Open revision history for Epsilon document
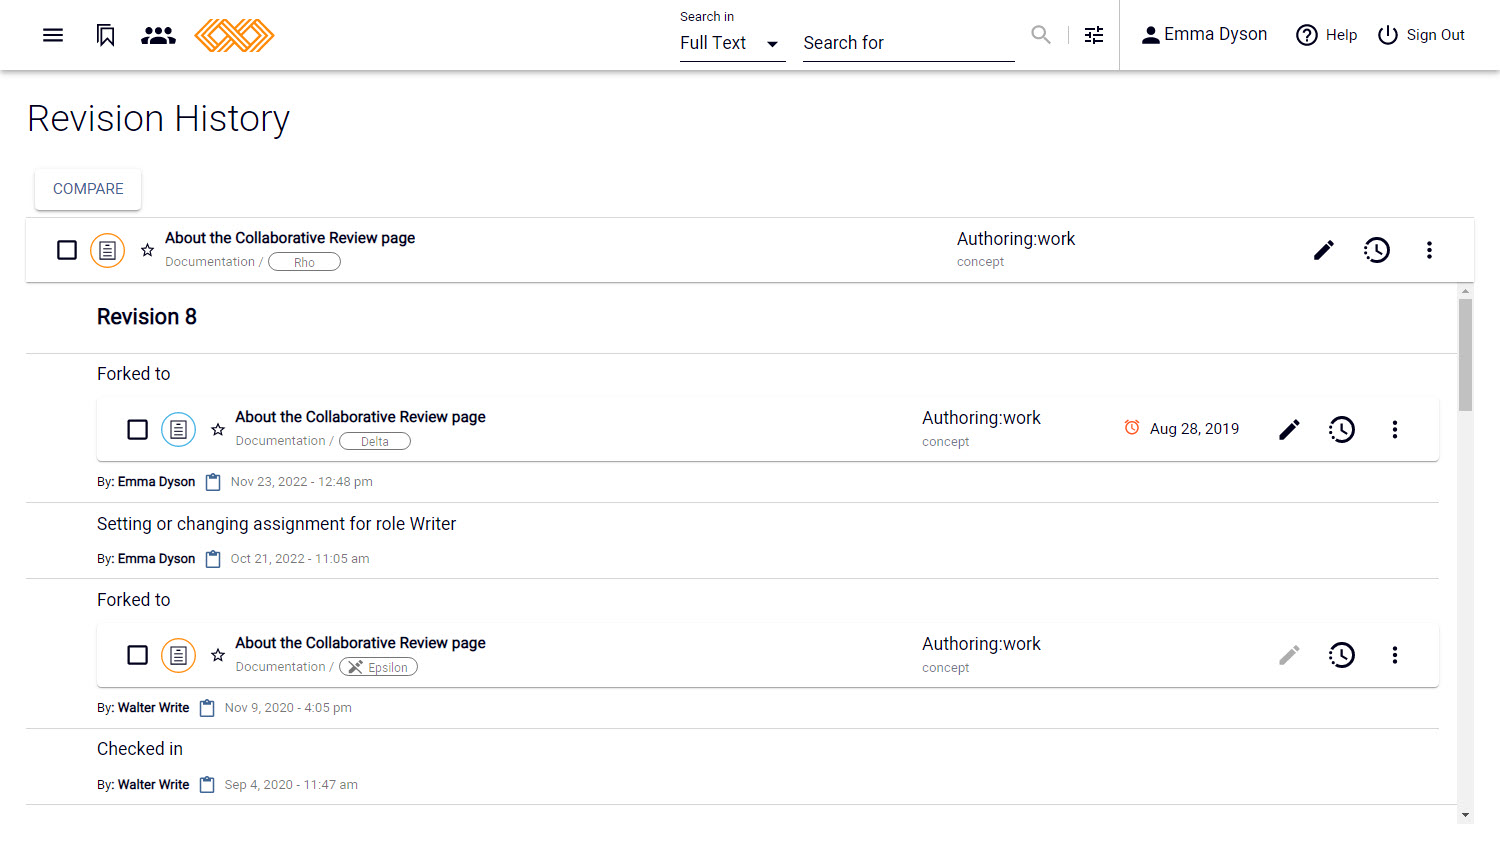The height and width of the screenshot is (850, 1500). [x=1342, y=655]
